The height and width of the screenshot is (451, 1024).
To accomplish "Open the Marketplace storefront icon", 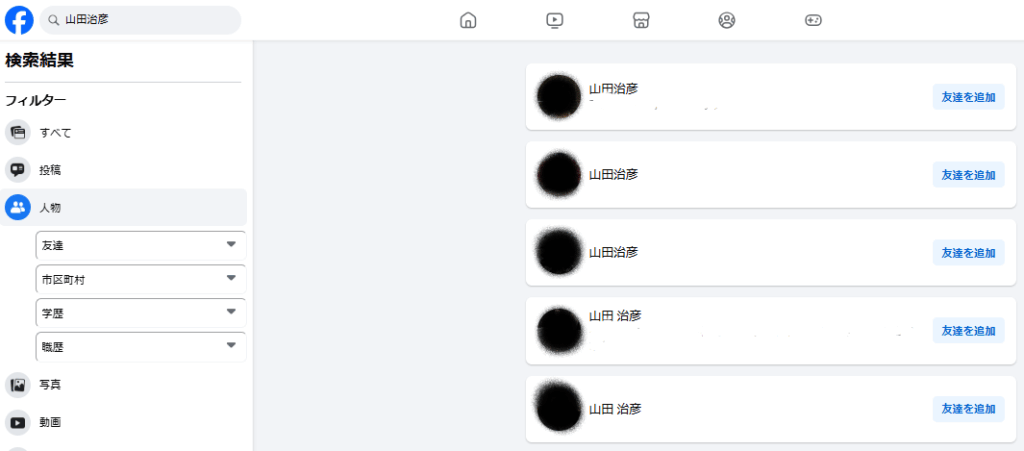I will coord(641,20).
